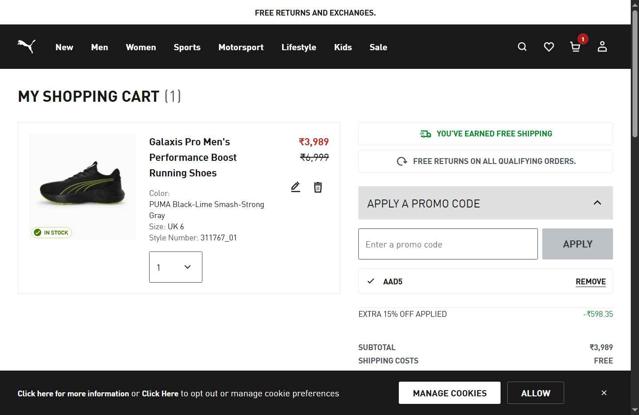Delete cart item with trash icon
This screenshot has height=415, width=639.
tap(318, 187)
